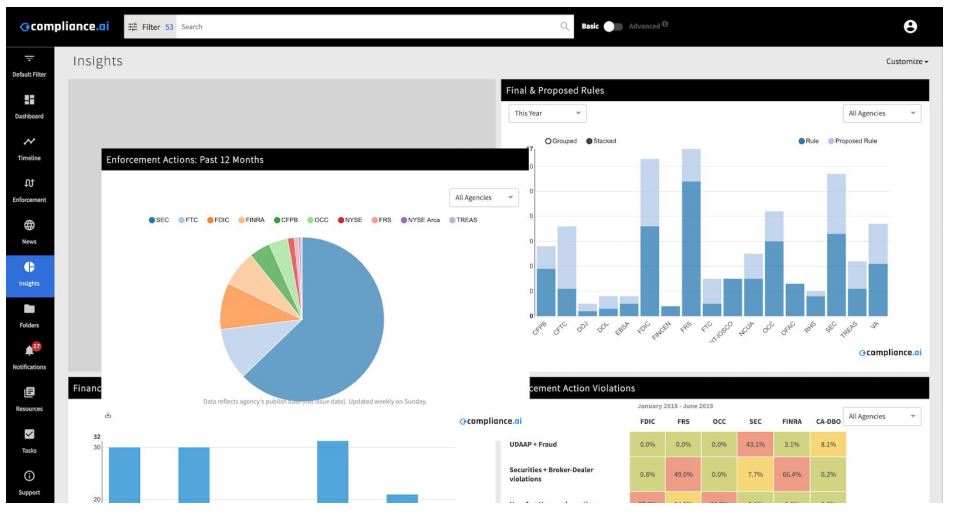Click the SEC 43.1% heatmap cell

pos(755,444)
